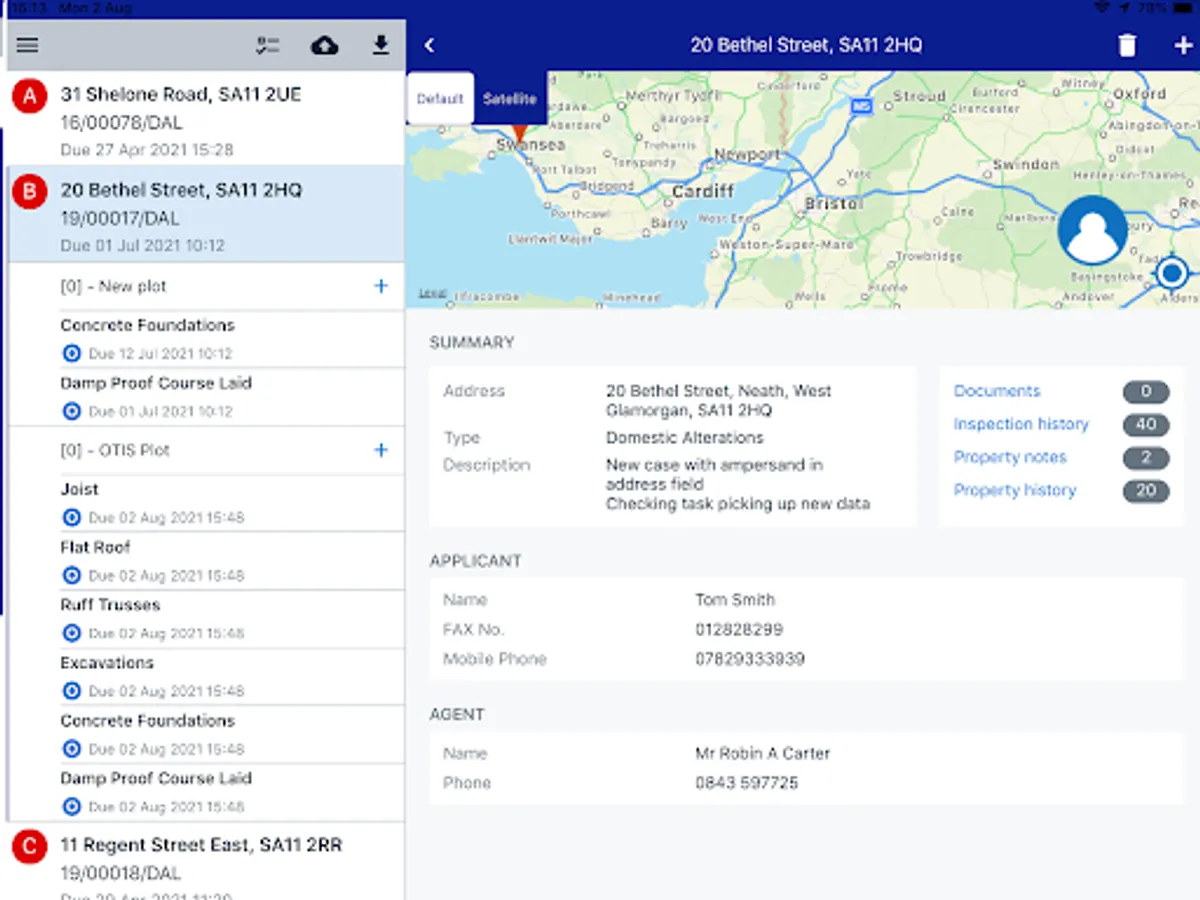Tap the Domestic Alterations type value
Viewport: 1200px width, 900px height.
pos(685,438)
